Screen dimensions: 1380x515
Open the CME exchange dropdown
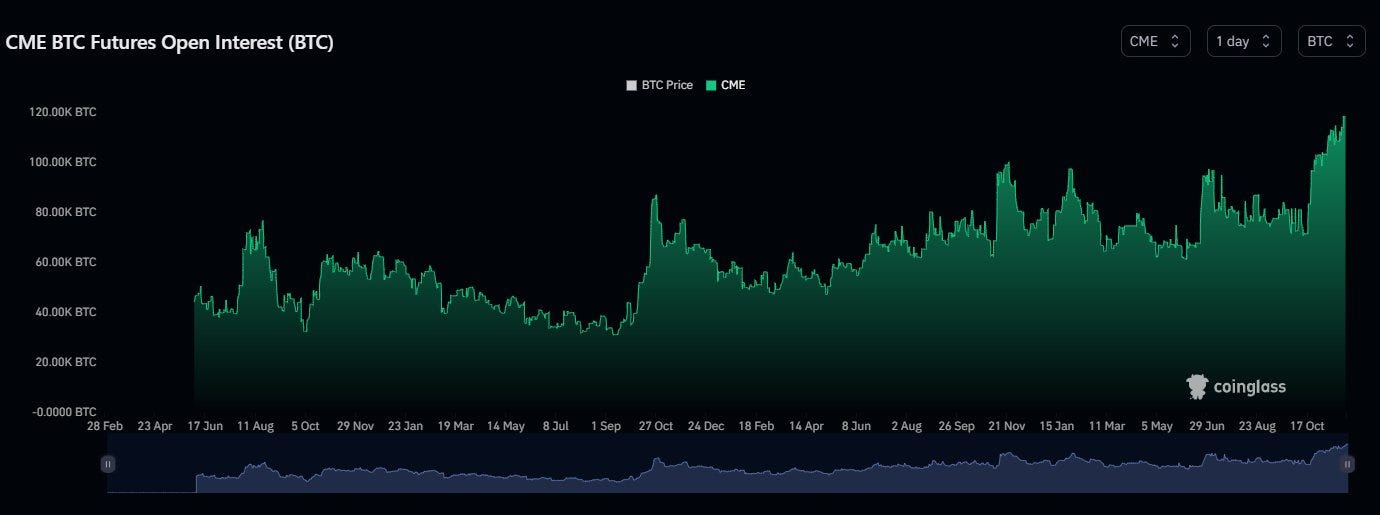click(x=1156, y=41)
